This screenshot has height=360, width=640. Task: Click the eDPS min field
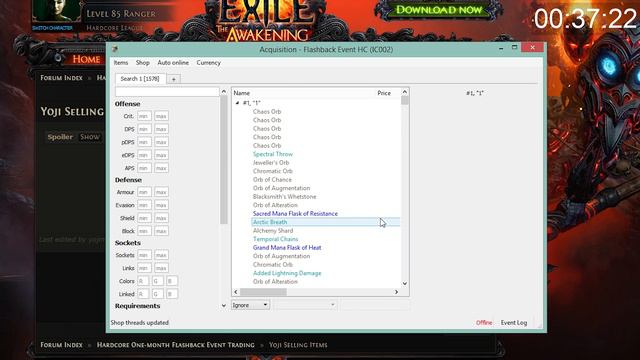coord(144,156)
